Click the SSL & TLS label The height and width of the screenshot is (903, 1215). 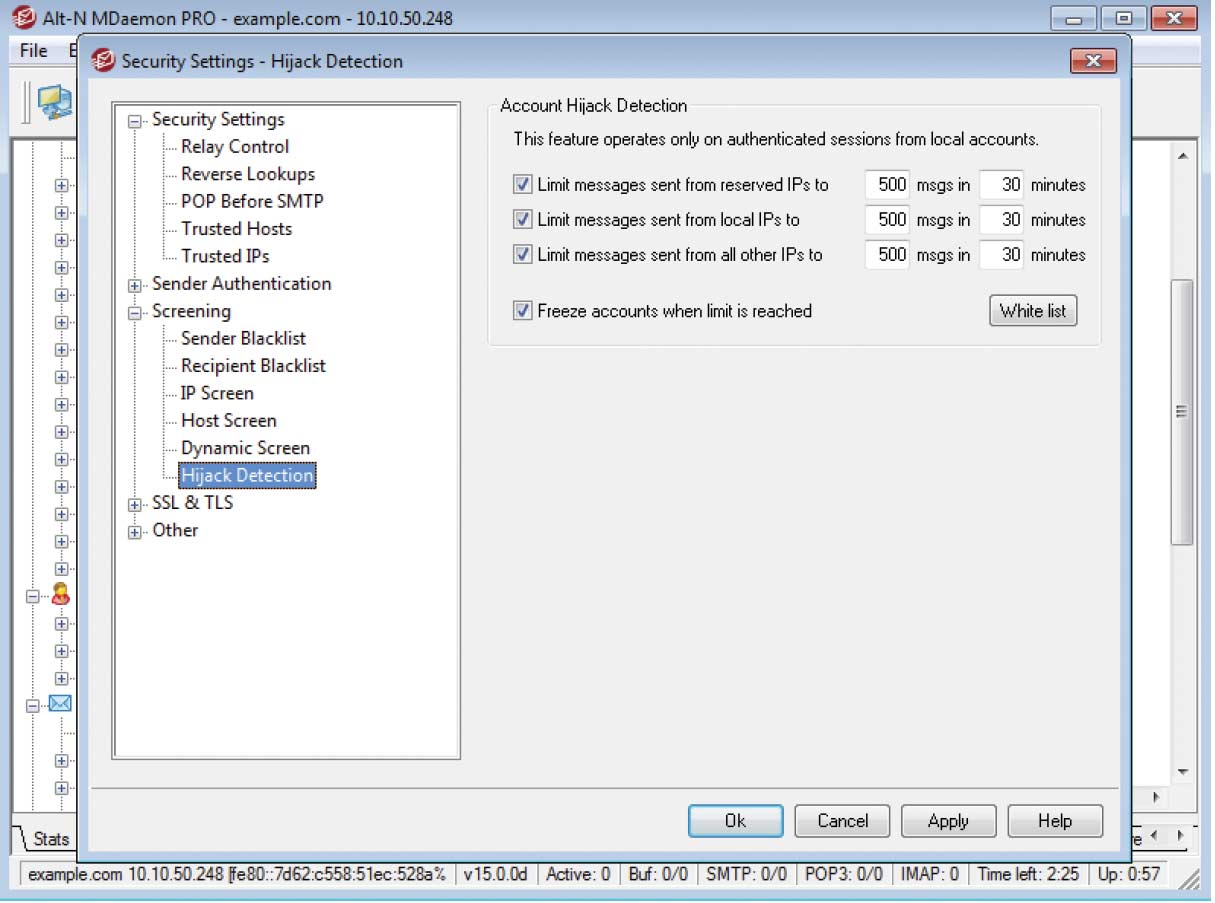pos(192,503)
